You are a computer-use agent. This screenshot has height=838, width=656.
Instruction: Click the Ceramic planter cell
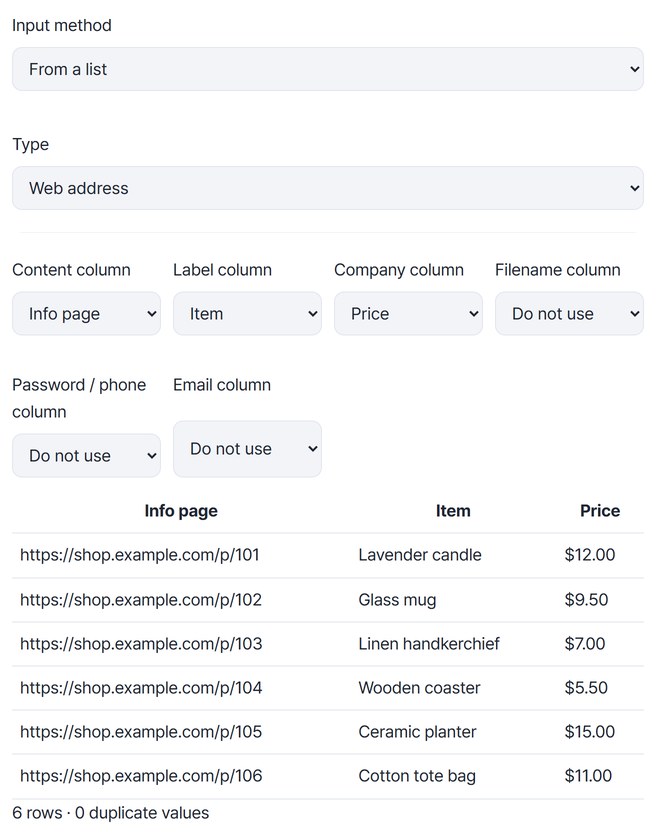coord(417,732)
